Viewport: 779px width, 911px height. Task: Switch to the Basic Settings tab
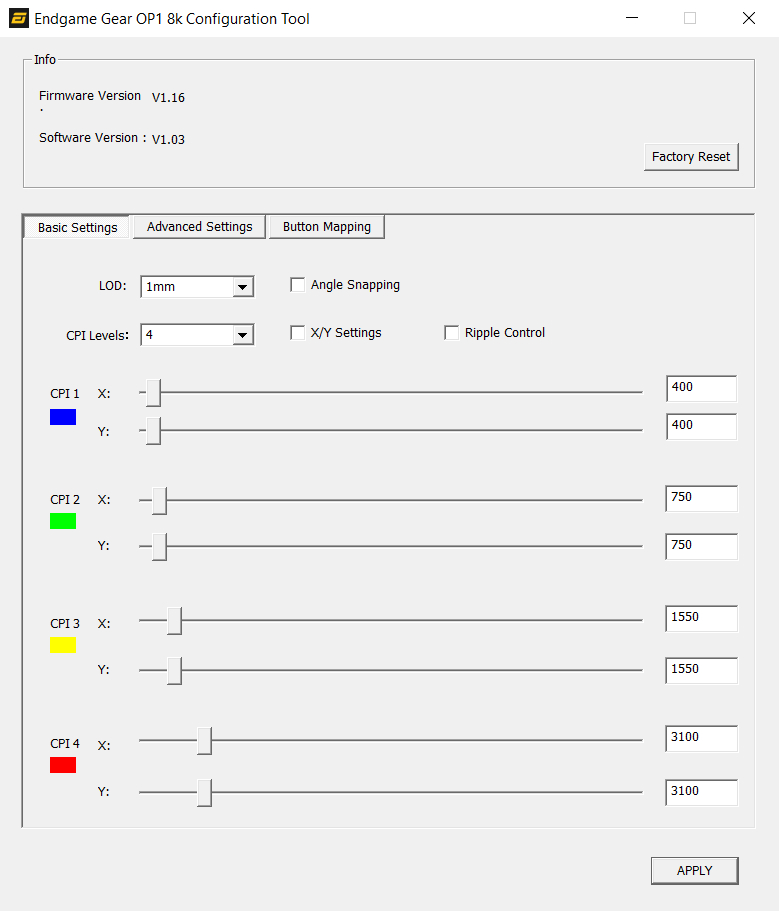pos(77,227)
